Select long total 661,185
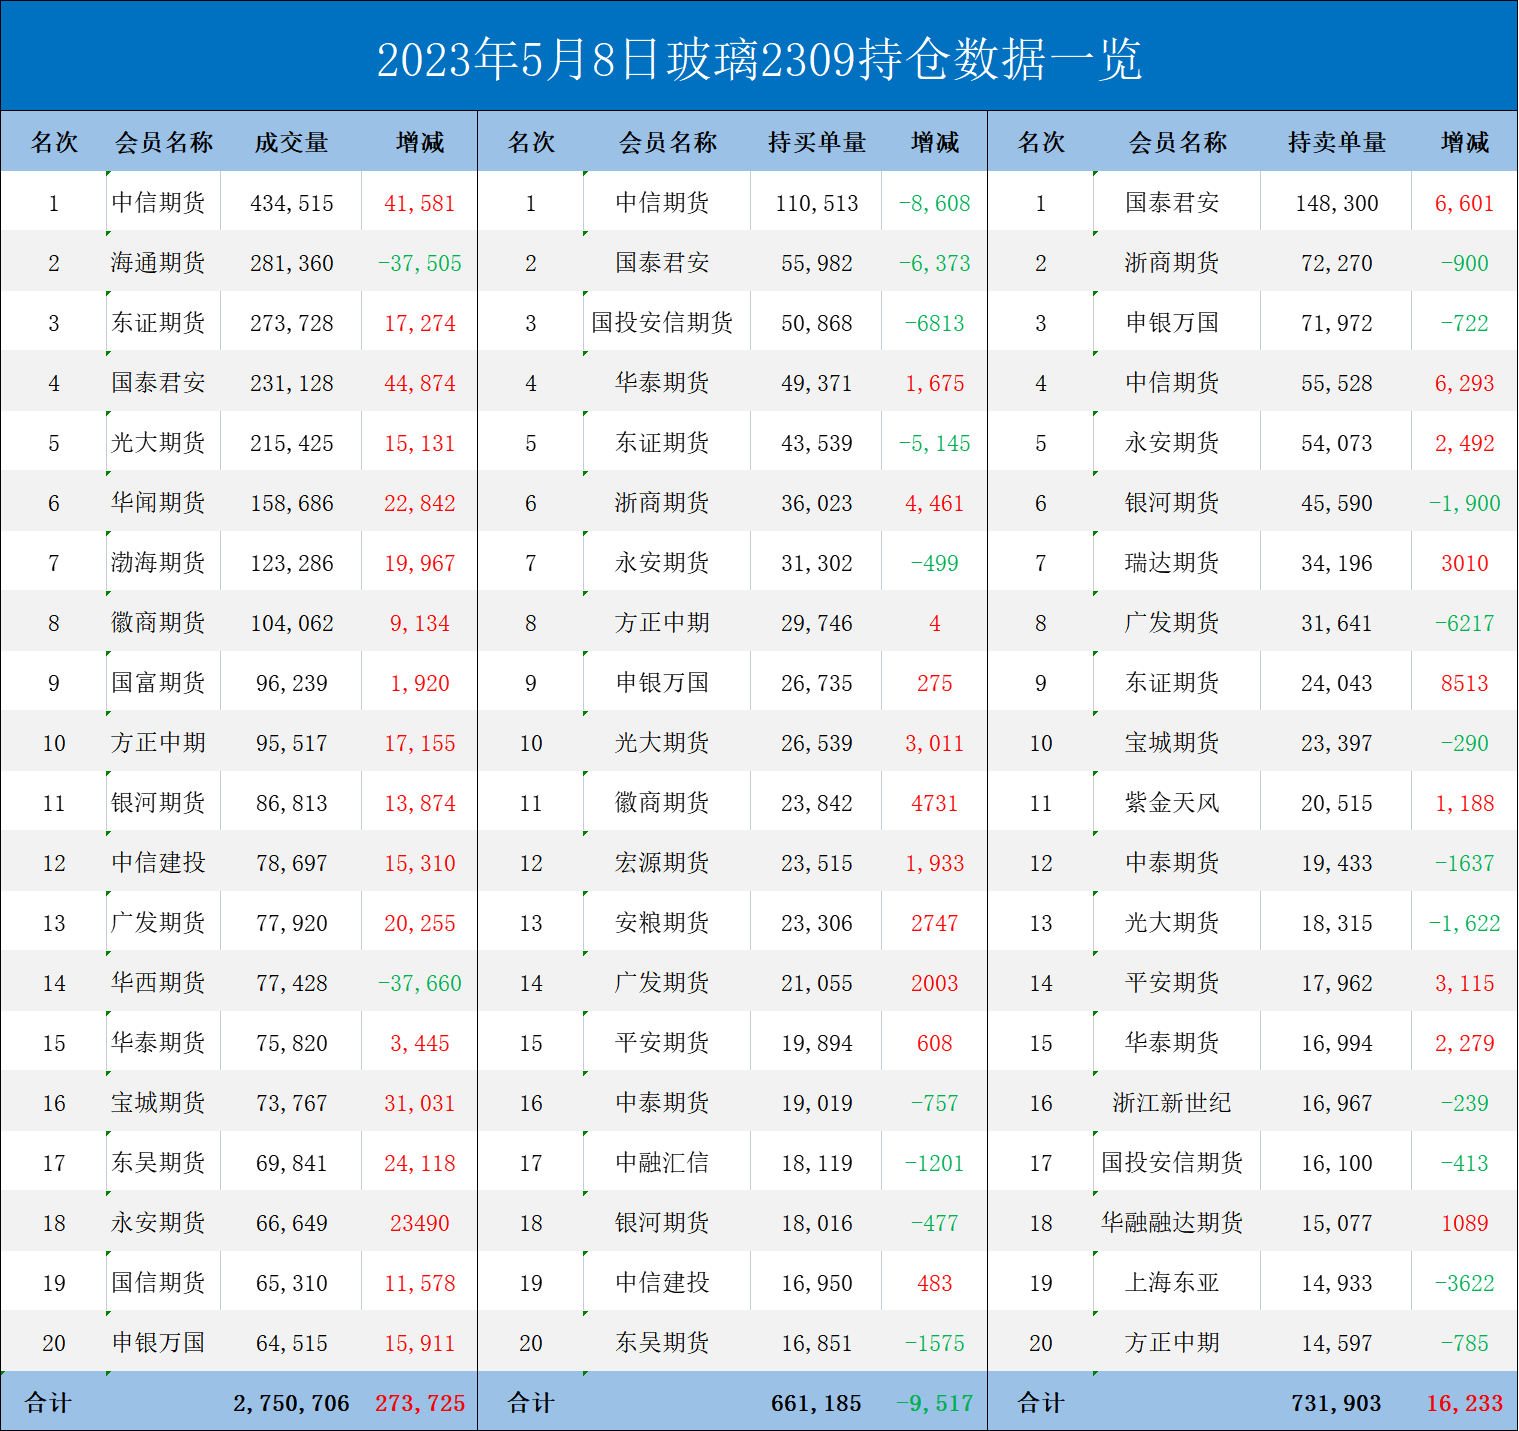The width and height of the screenshot is (1519, 1431). [x=817, y=1403]
